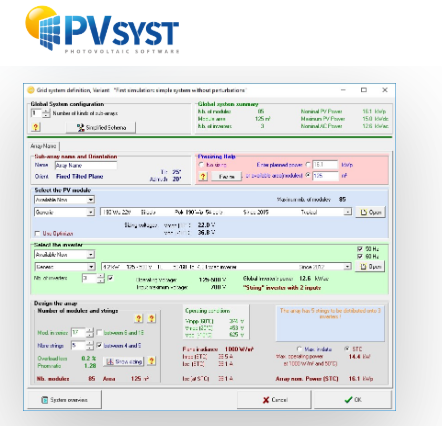Open the PV module file with Open button
The width and height of the screenshot is (442, 426).
point(371,212)
